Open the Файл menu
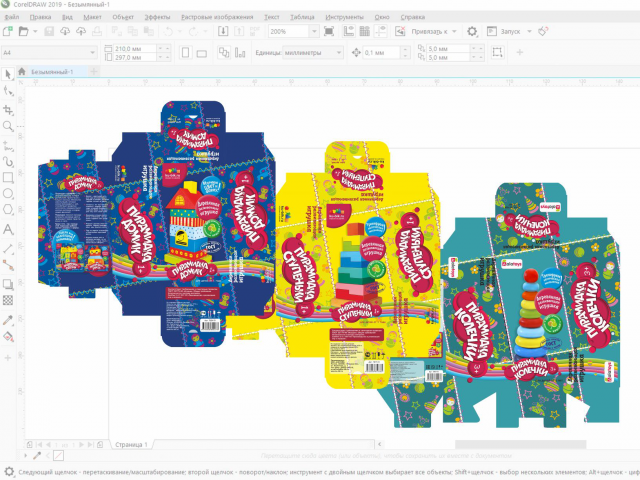 coord(12,17)
